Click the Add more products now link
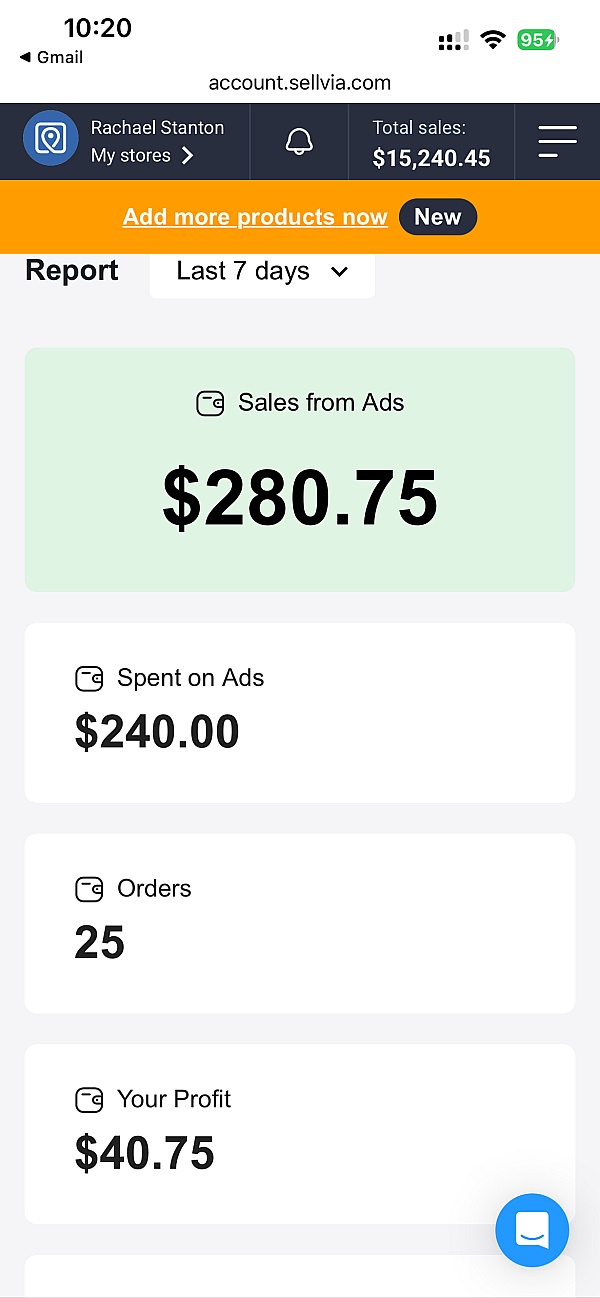Viewport: 600px width, 1298px height. coord(255,217)
